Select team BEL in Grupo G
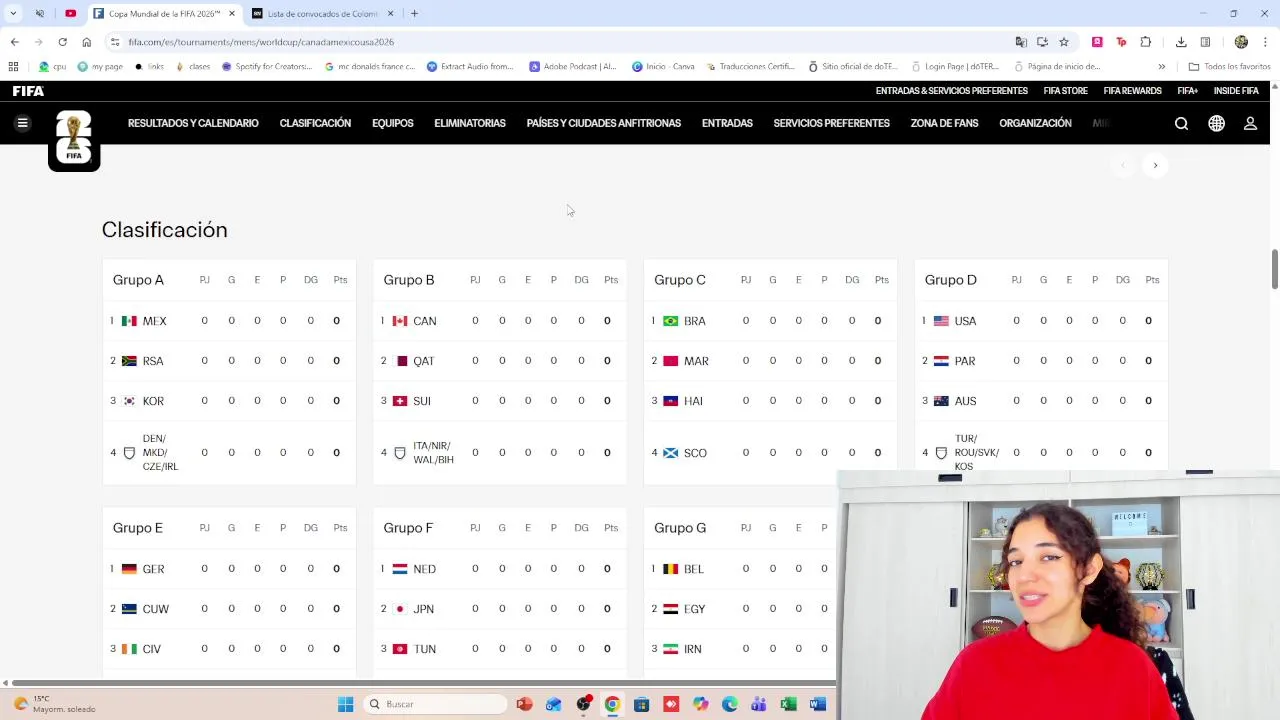The image size is (1280, 720). pos(694,569)
